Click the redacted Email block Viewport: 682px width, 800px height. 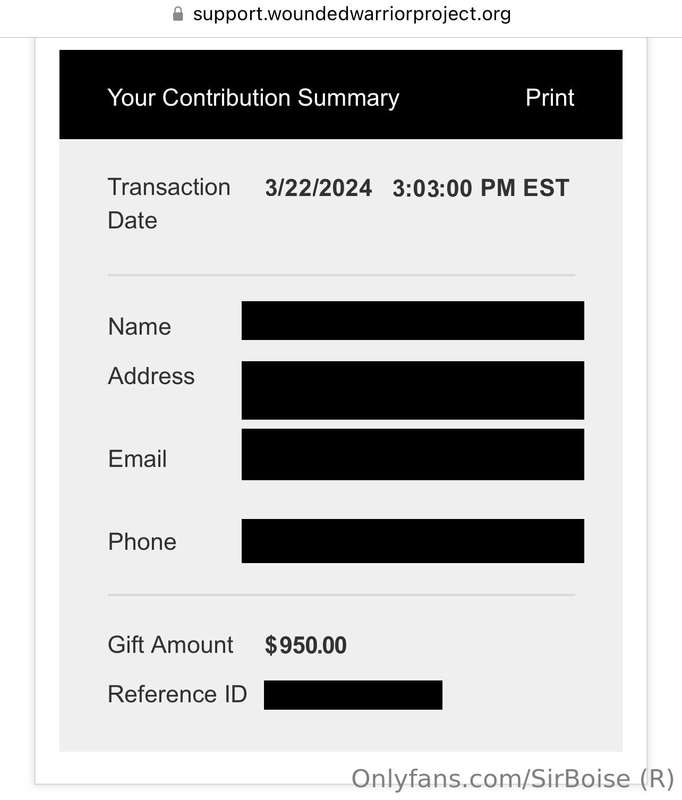coord(413,454)
